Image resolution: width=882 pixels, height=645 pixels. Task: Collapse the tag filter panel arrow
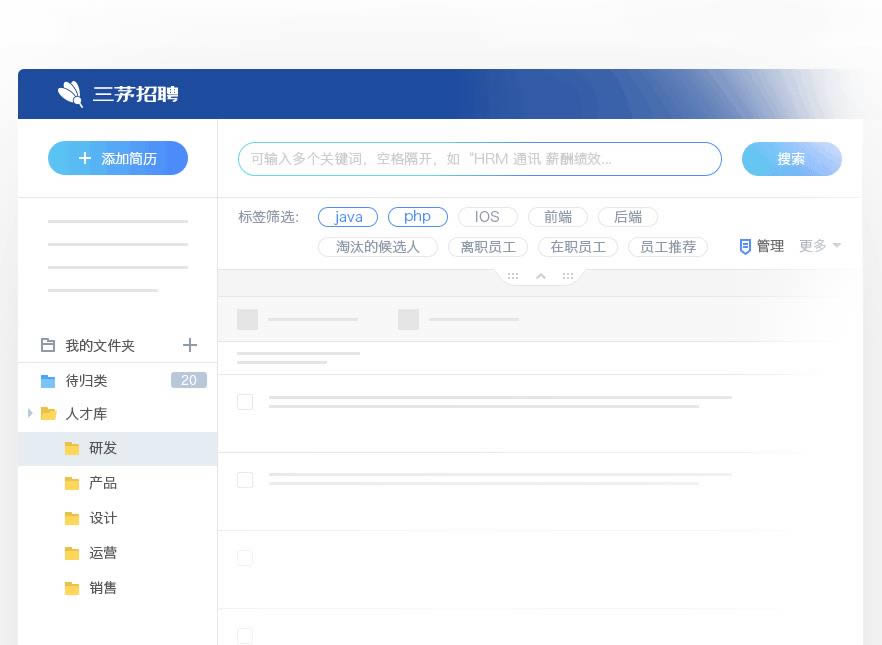pyautogui.click(x=541, y=276)
